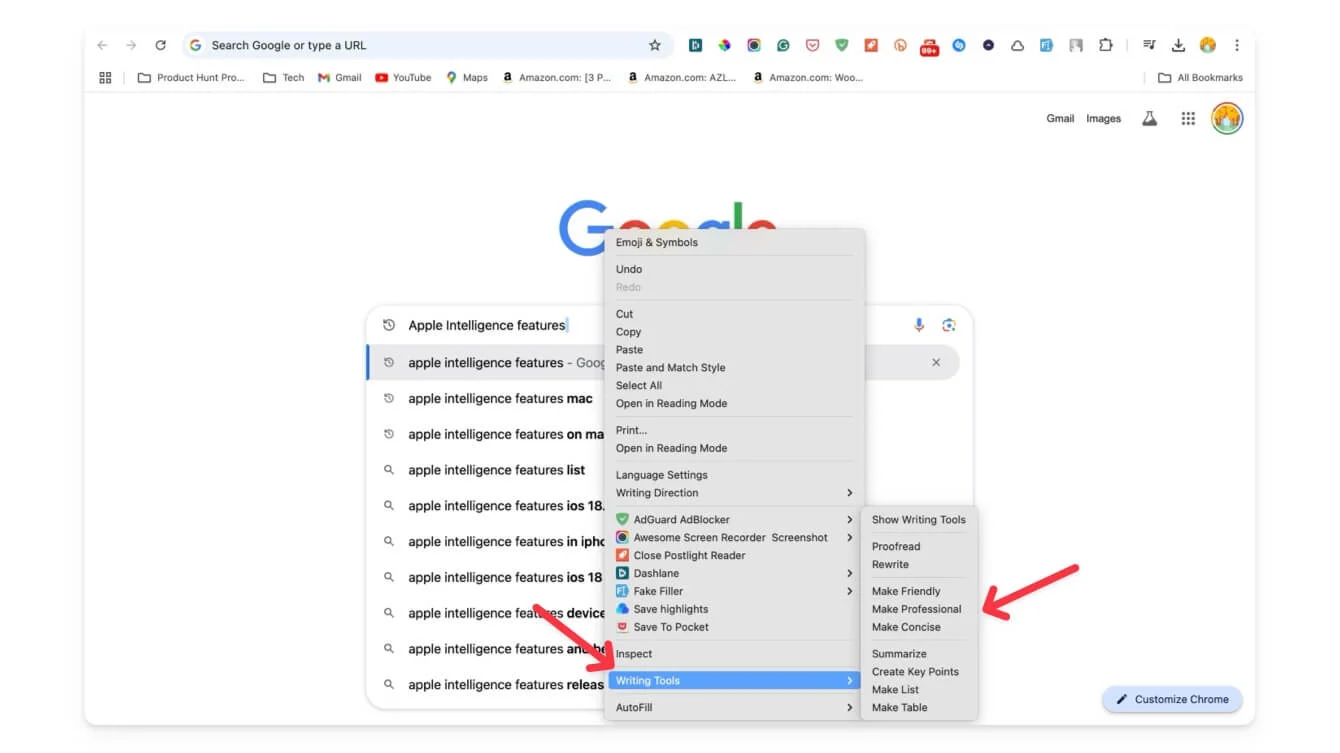Open the Extensions puzzle piece menu
The height and width of the screenshot is (753, 1340).
click(1105, 45)
